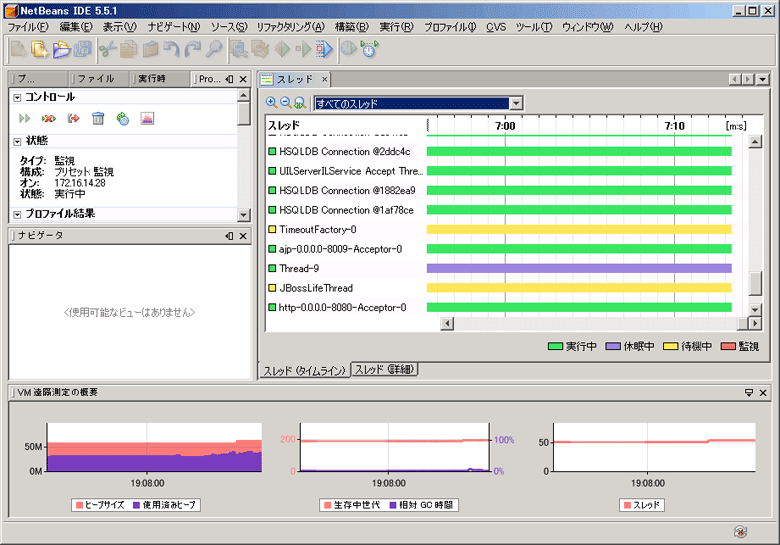The image size is (780, 545).
Task: Click the Reset collected results icon
Action: tap(74, 118)
